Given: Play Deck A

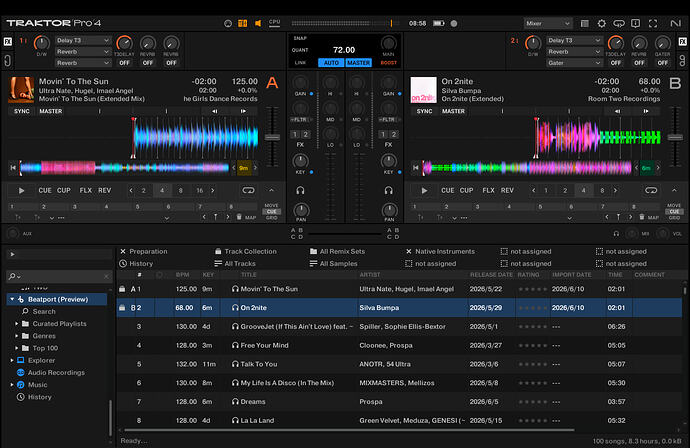Looking at the screenshot, I should [21, 191].
